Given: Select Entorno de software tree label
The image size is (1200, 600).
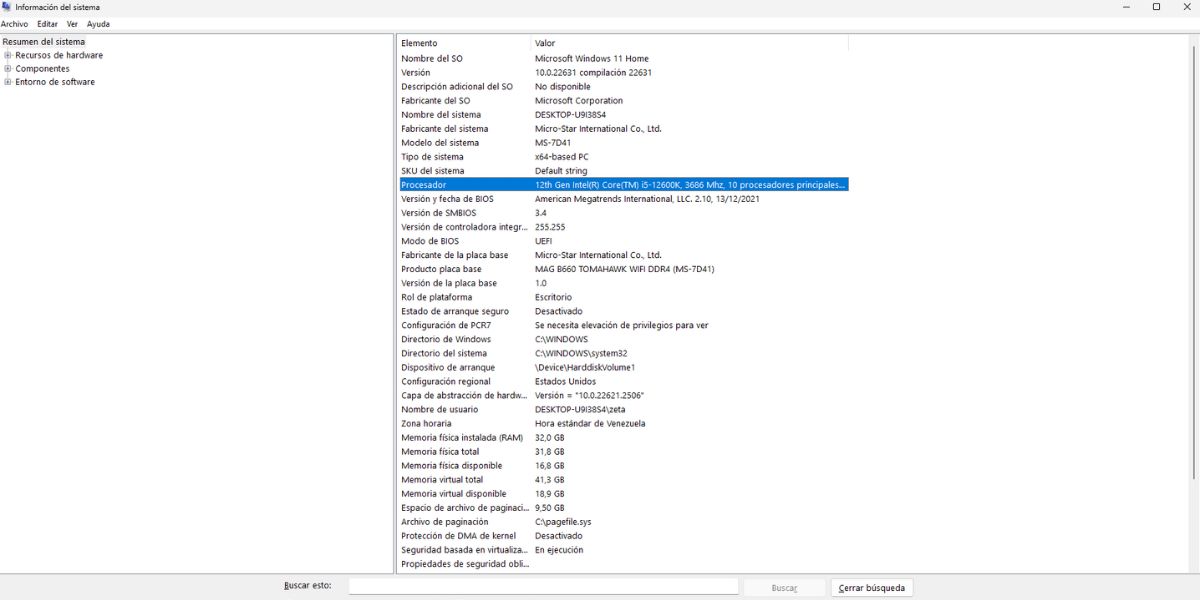Looking at the screenshot, I should [x=55, y=82].
